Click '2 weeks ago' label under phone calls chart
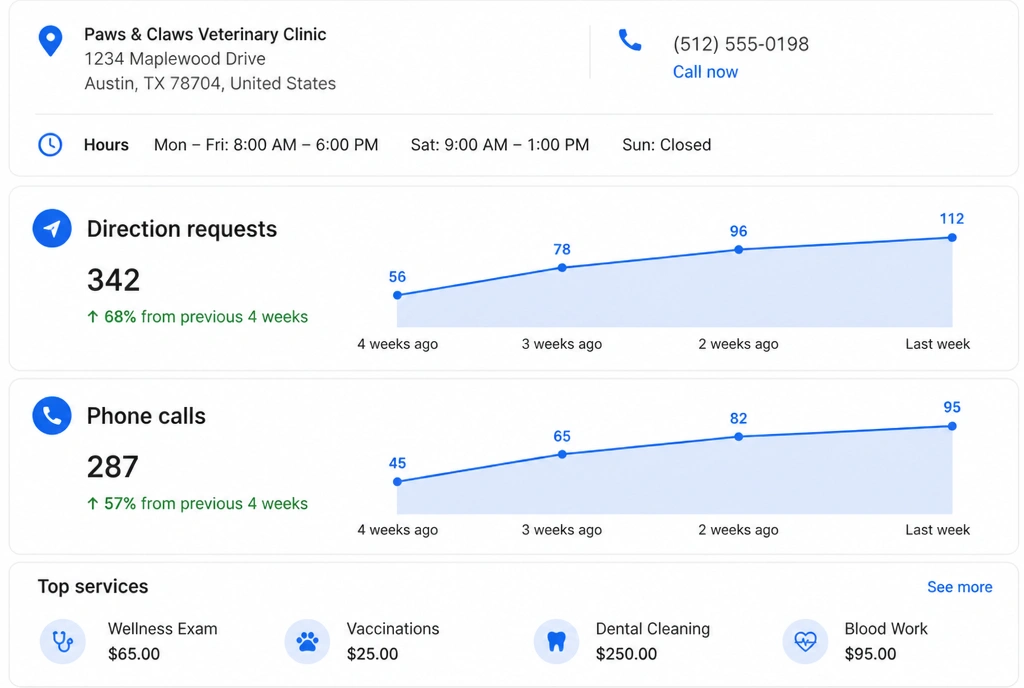 (x=738, y=530)
